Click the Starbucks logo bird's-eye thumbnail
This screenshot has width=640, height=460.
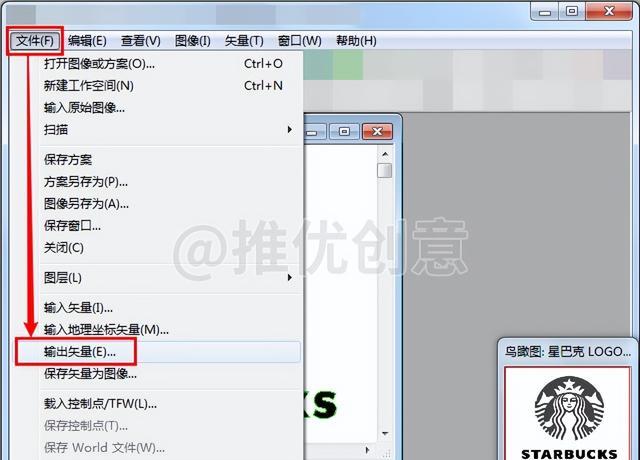click(x=569, y=413)
